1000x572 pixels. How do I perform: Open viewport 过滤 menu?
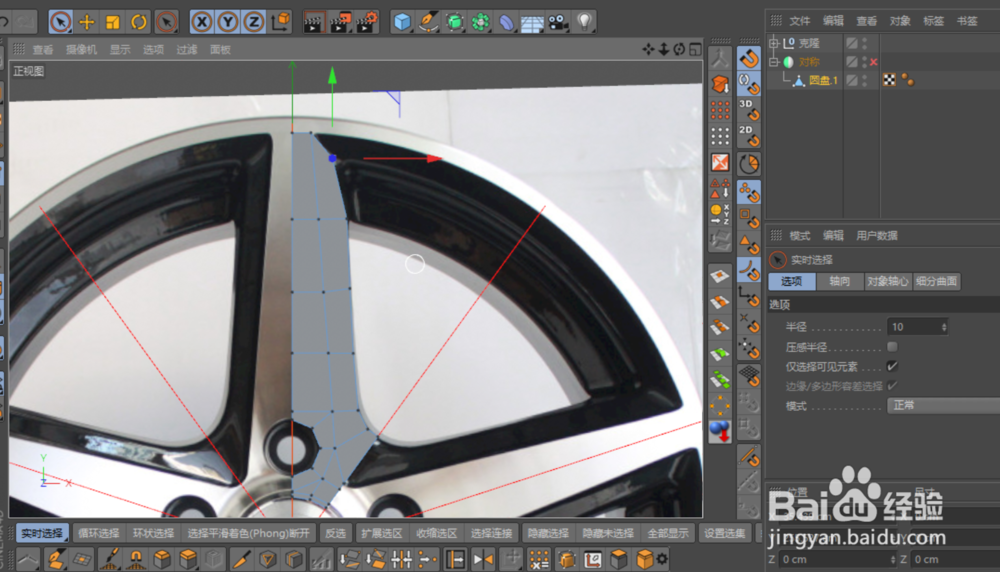point(187,49)
